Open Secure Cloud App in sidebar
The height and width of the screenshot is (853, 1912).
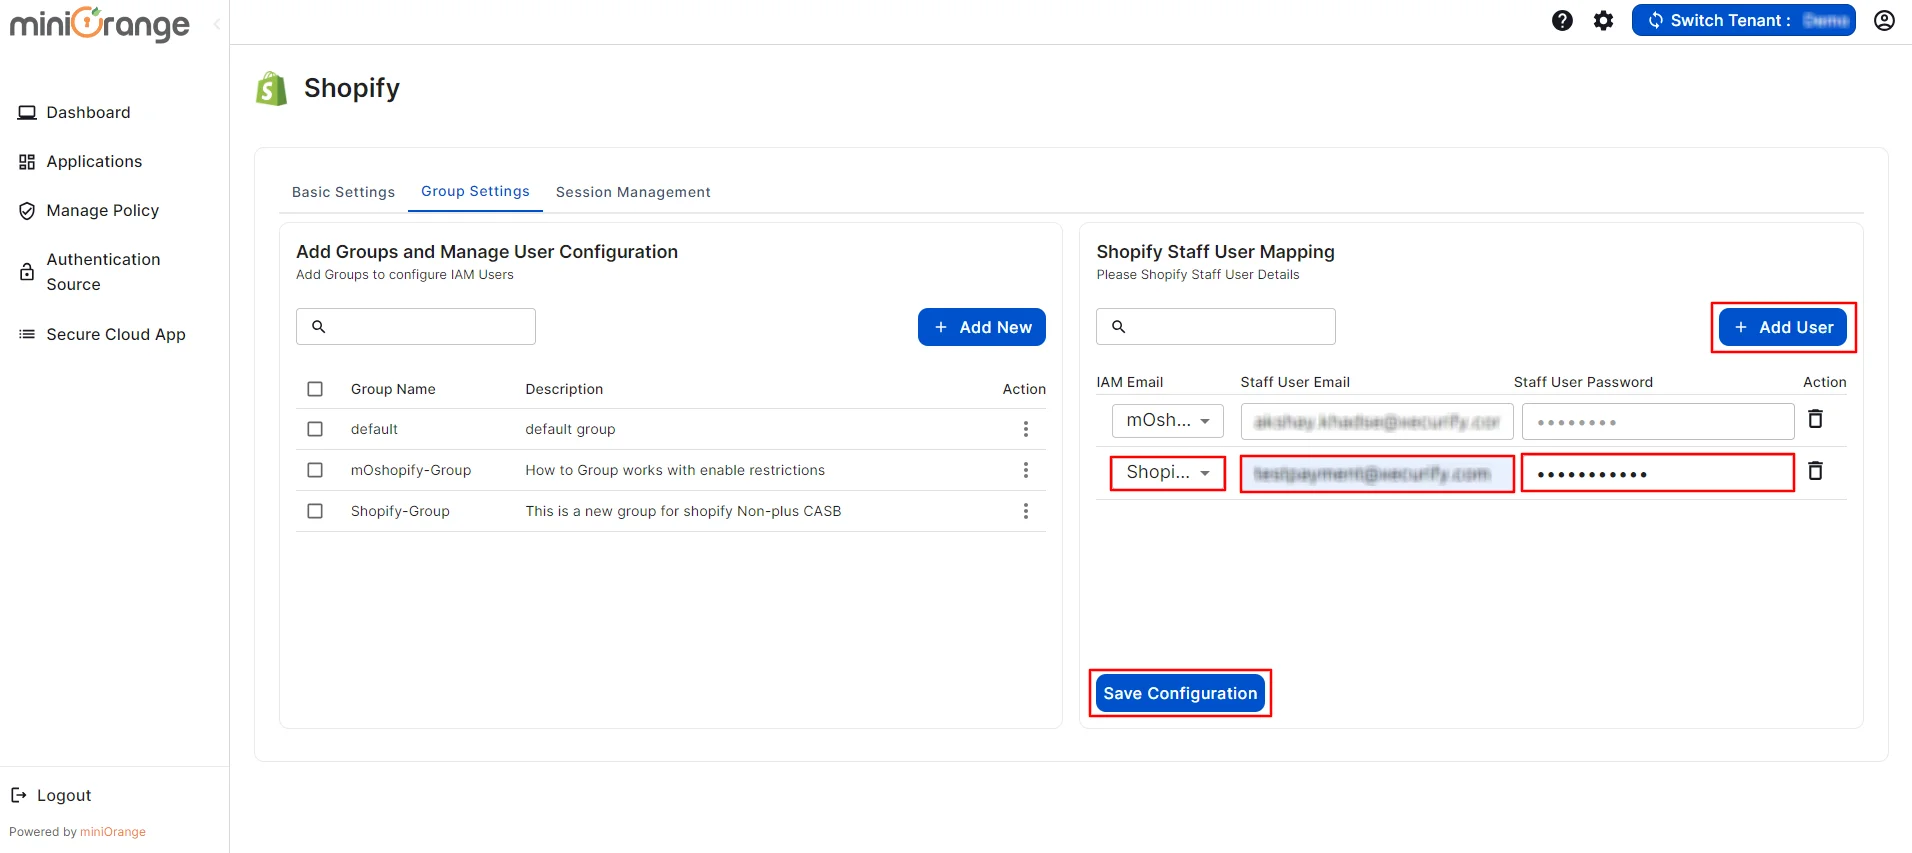point(115,334)
